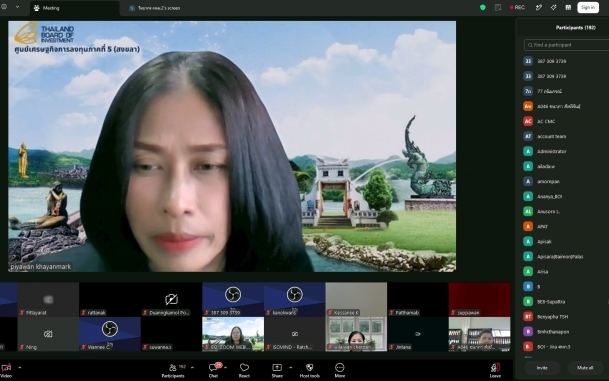Click the REC recording indicator
This screenshot has height=381, width=609.
pos(517,7)
